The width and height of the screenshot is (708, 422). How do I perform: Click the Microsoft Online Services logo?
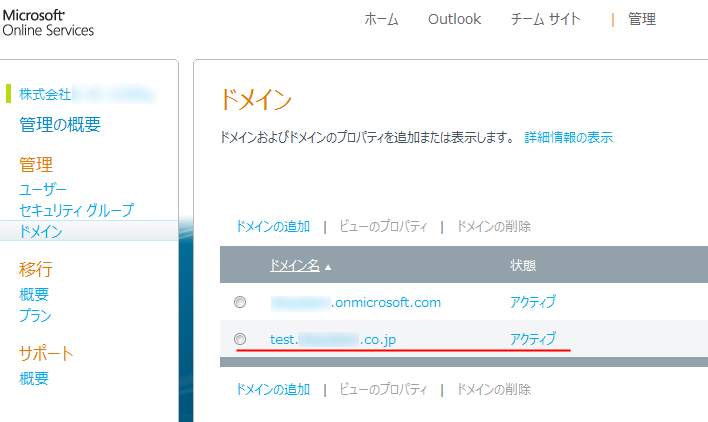click(x=48, y=23)
